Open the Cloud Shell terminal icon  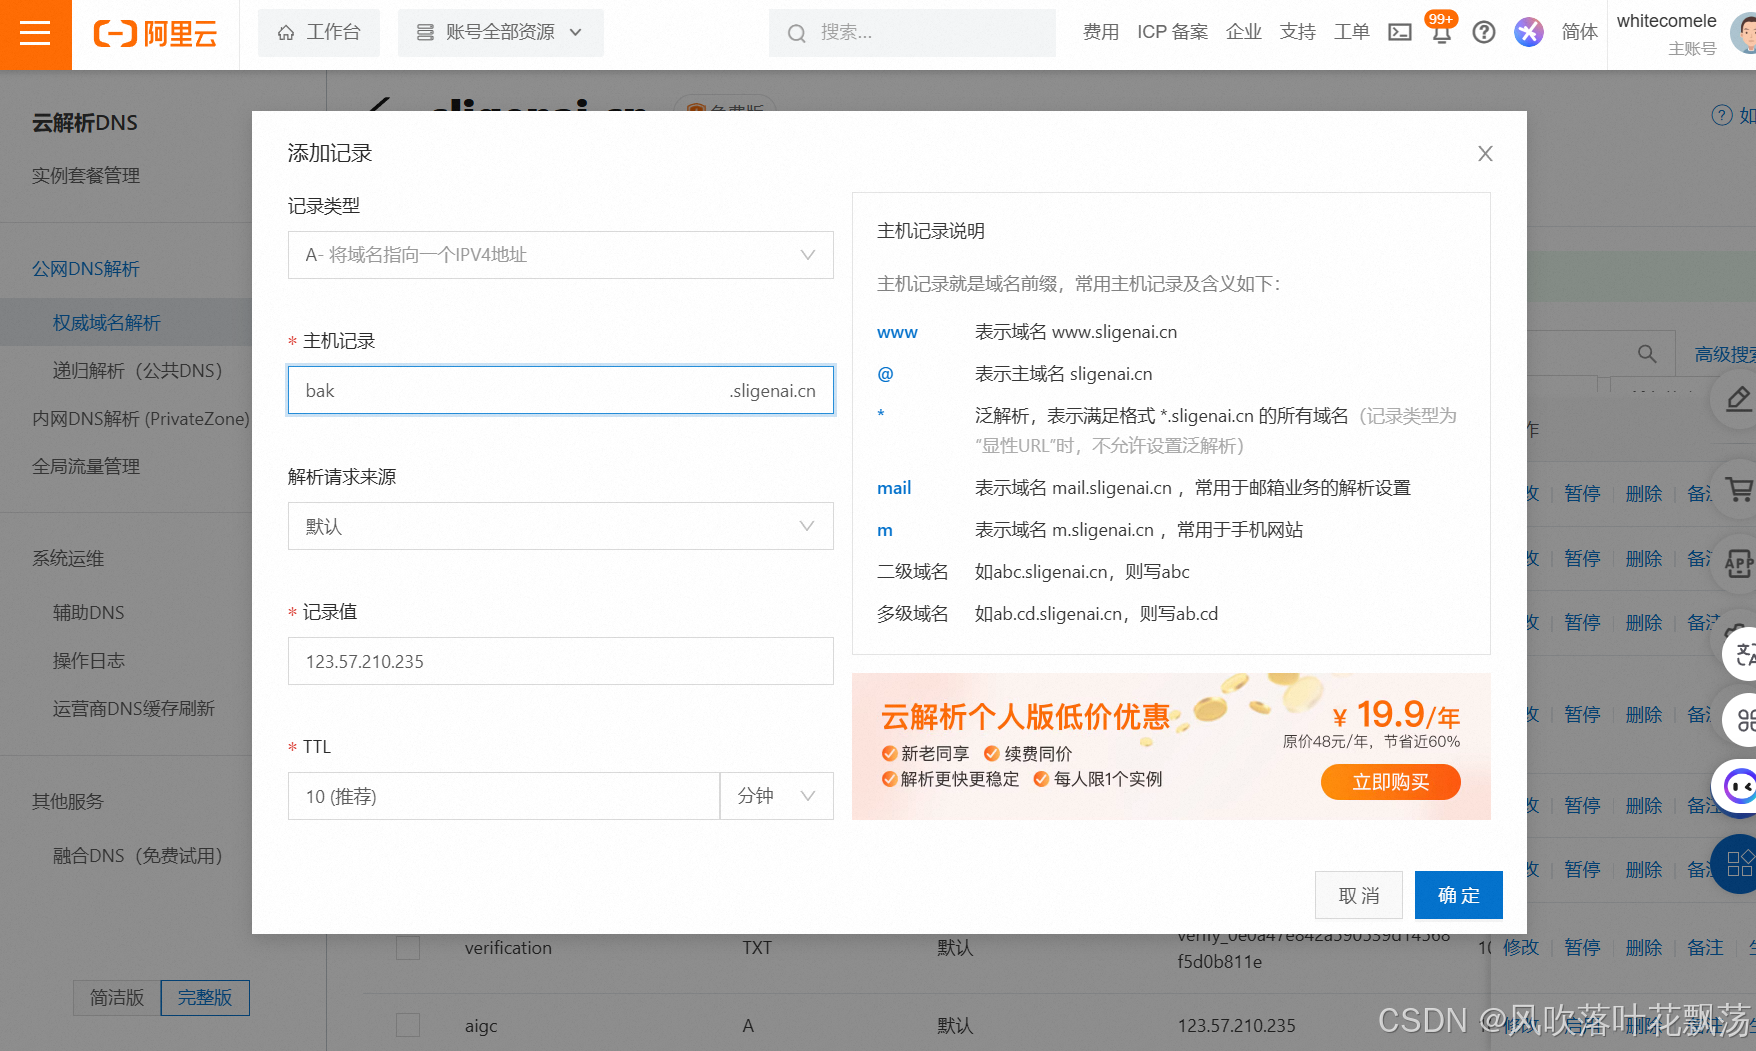[1400, 32]
